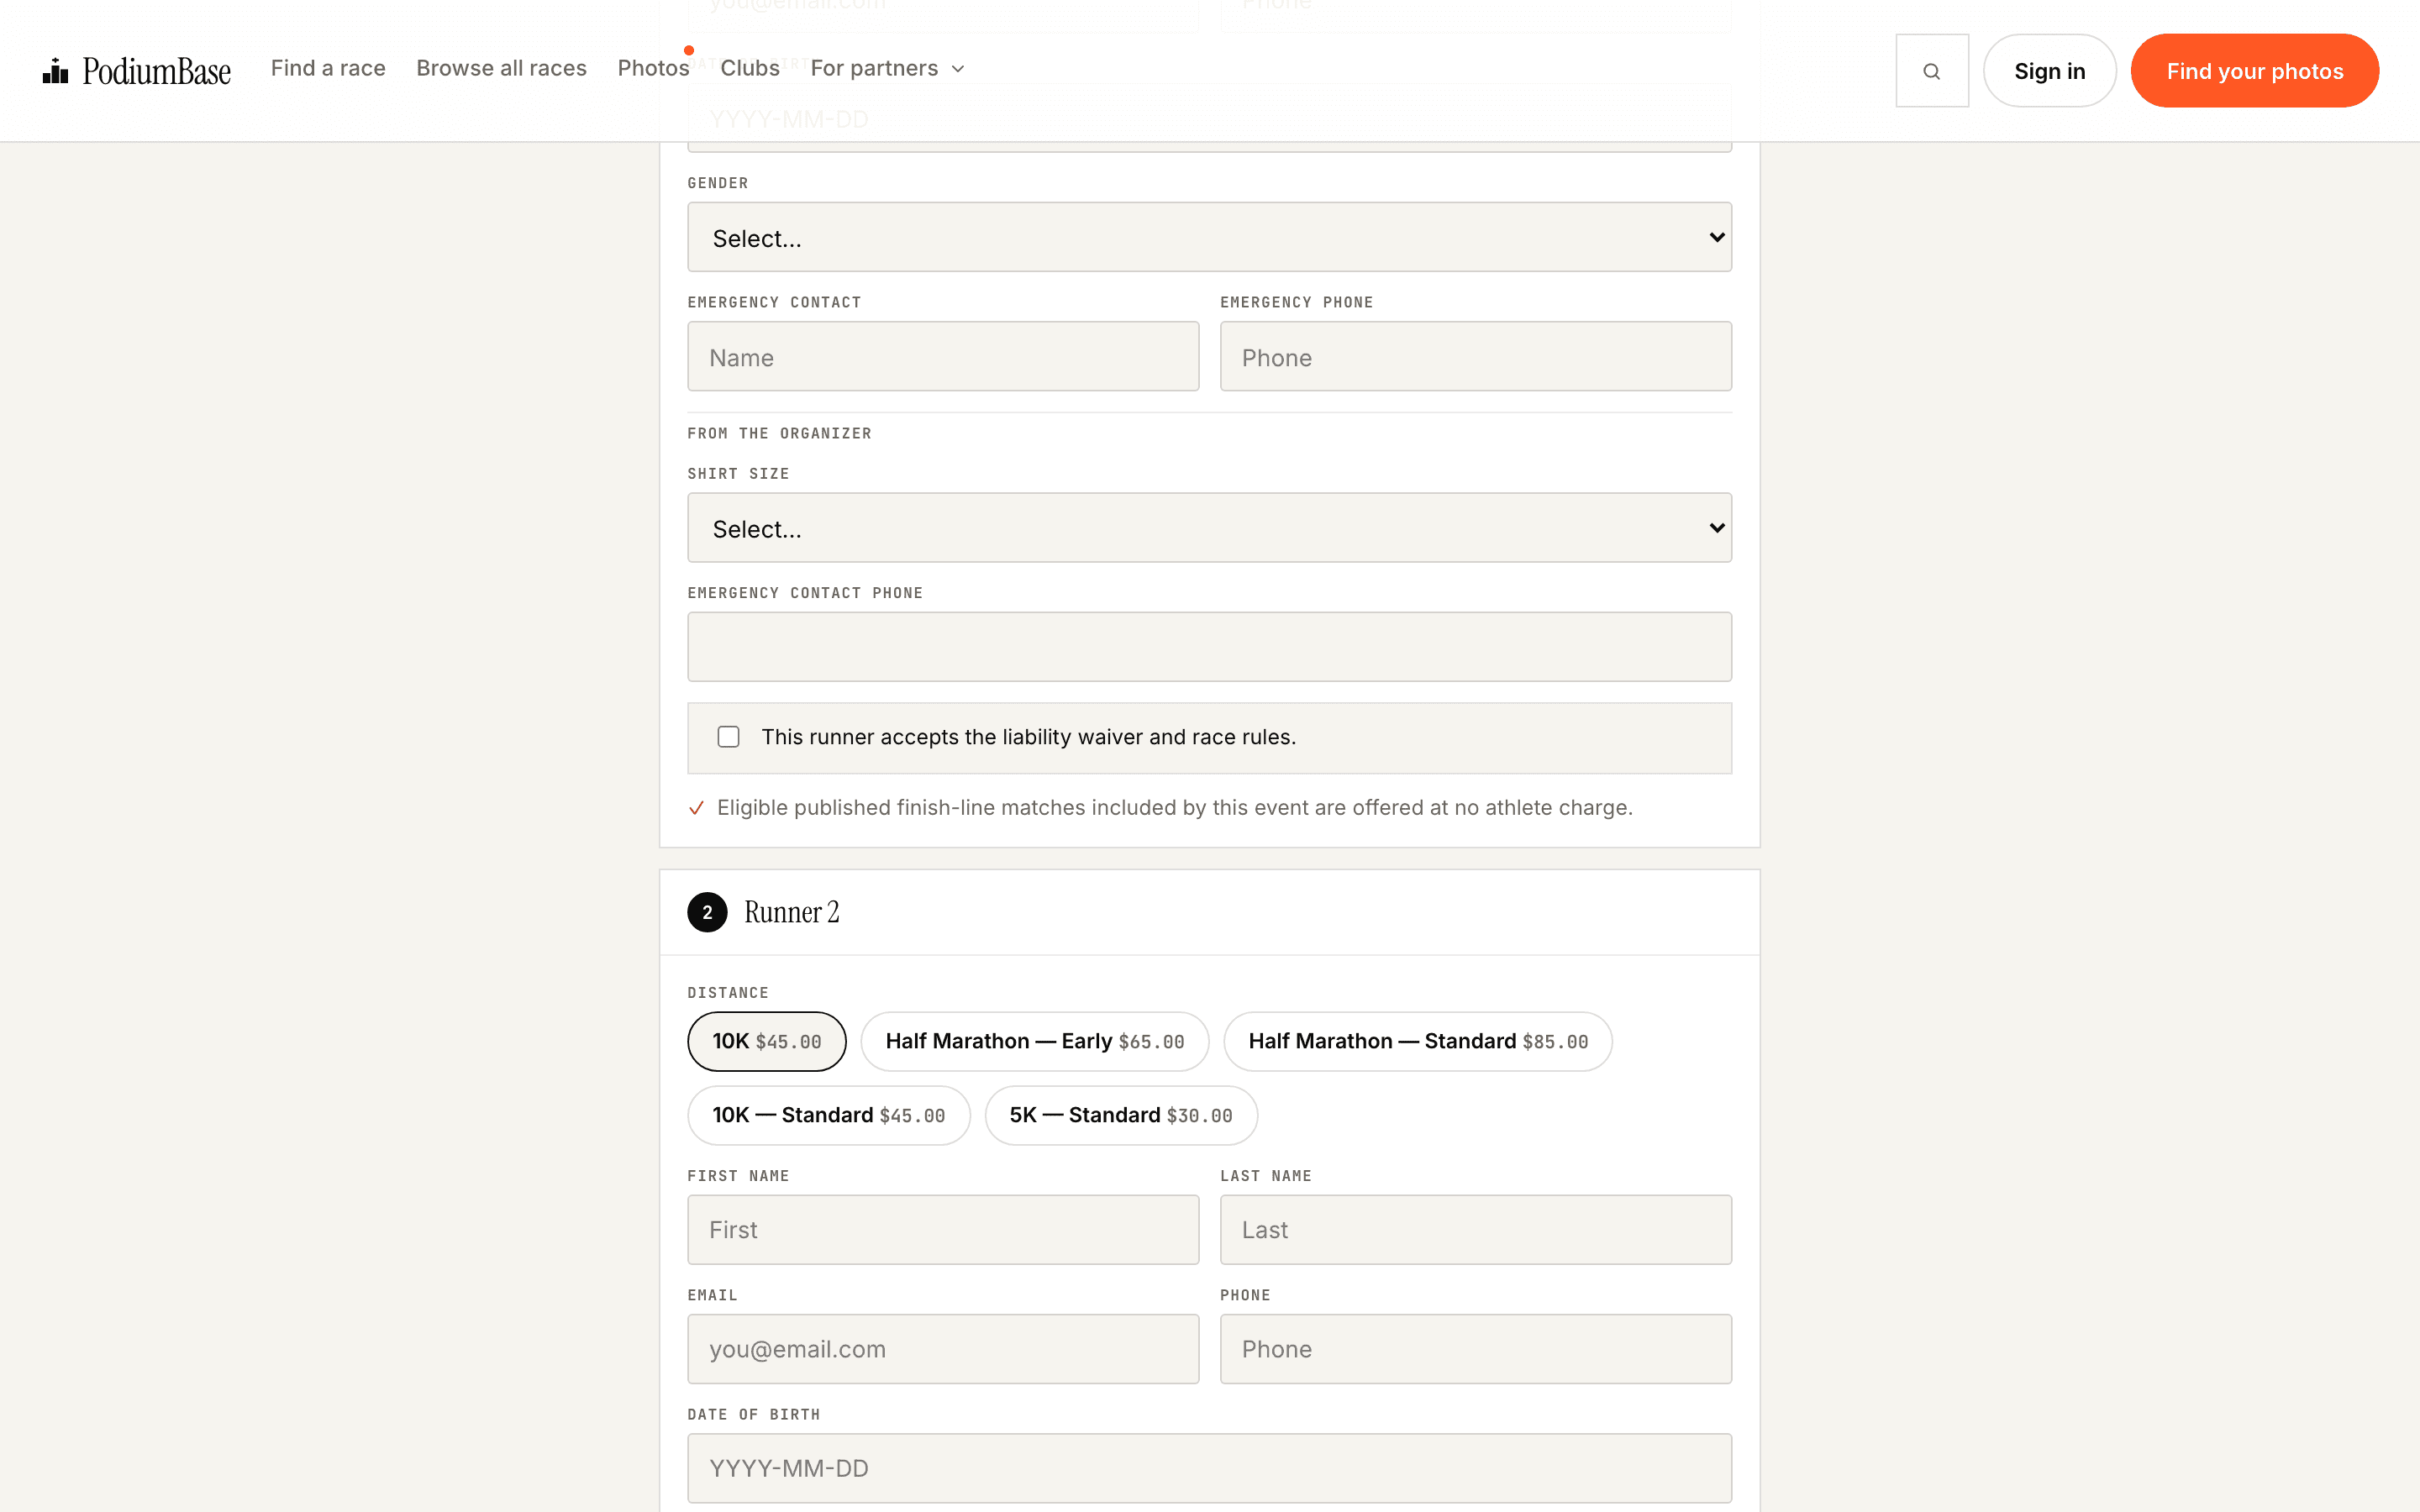
Task: Open the Photos nav item
Action: click(x=653, y=68)
